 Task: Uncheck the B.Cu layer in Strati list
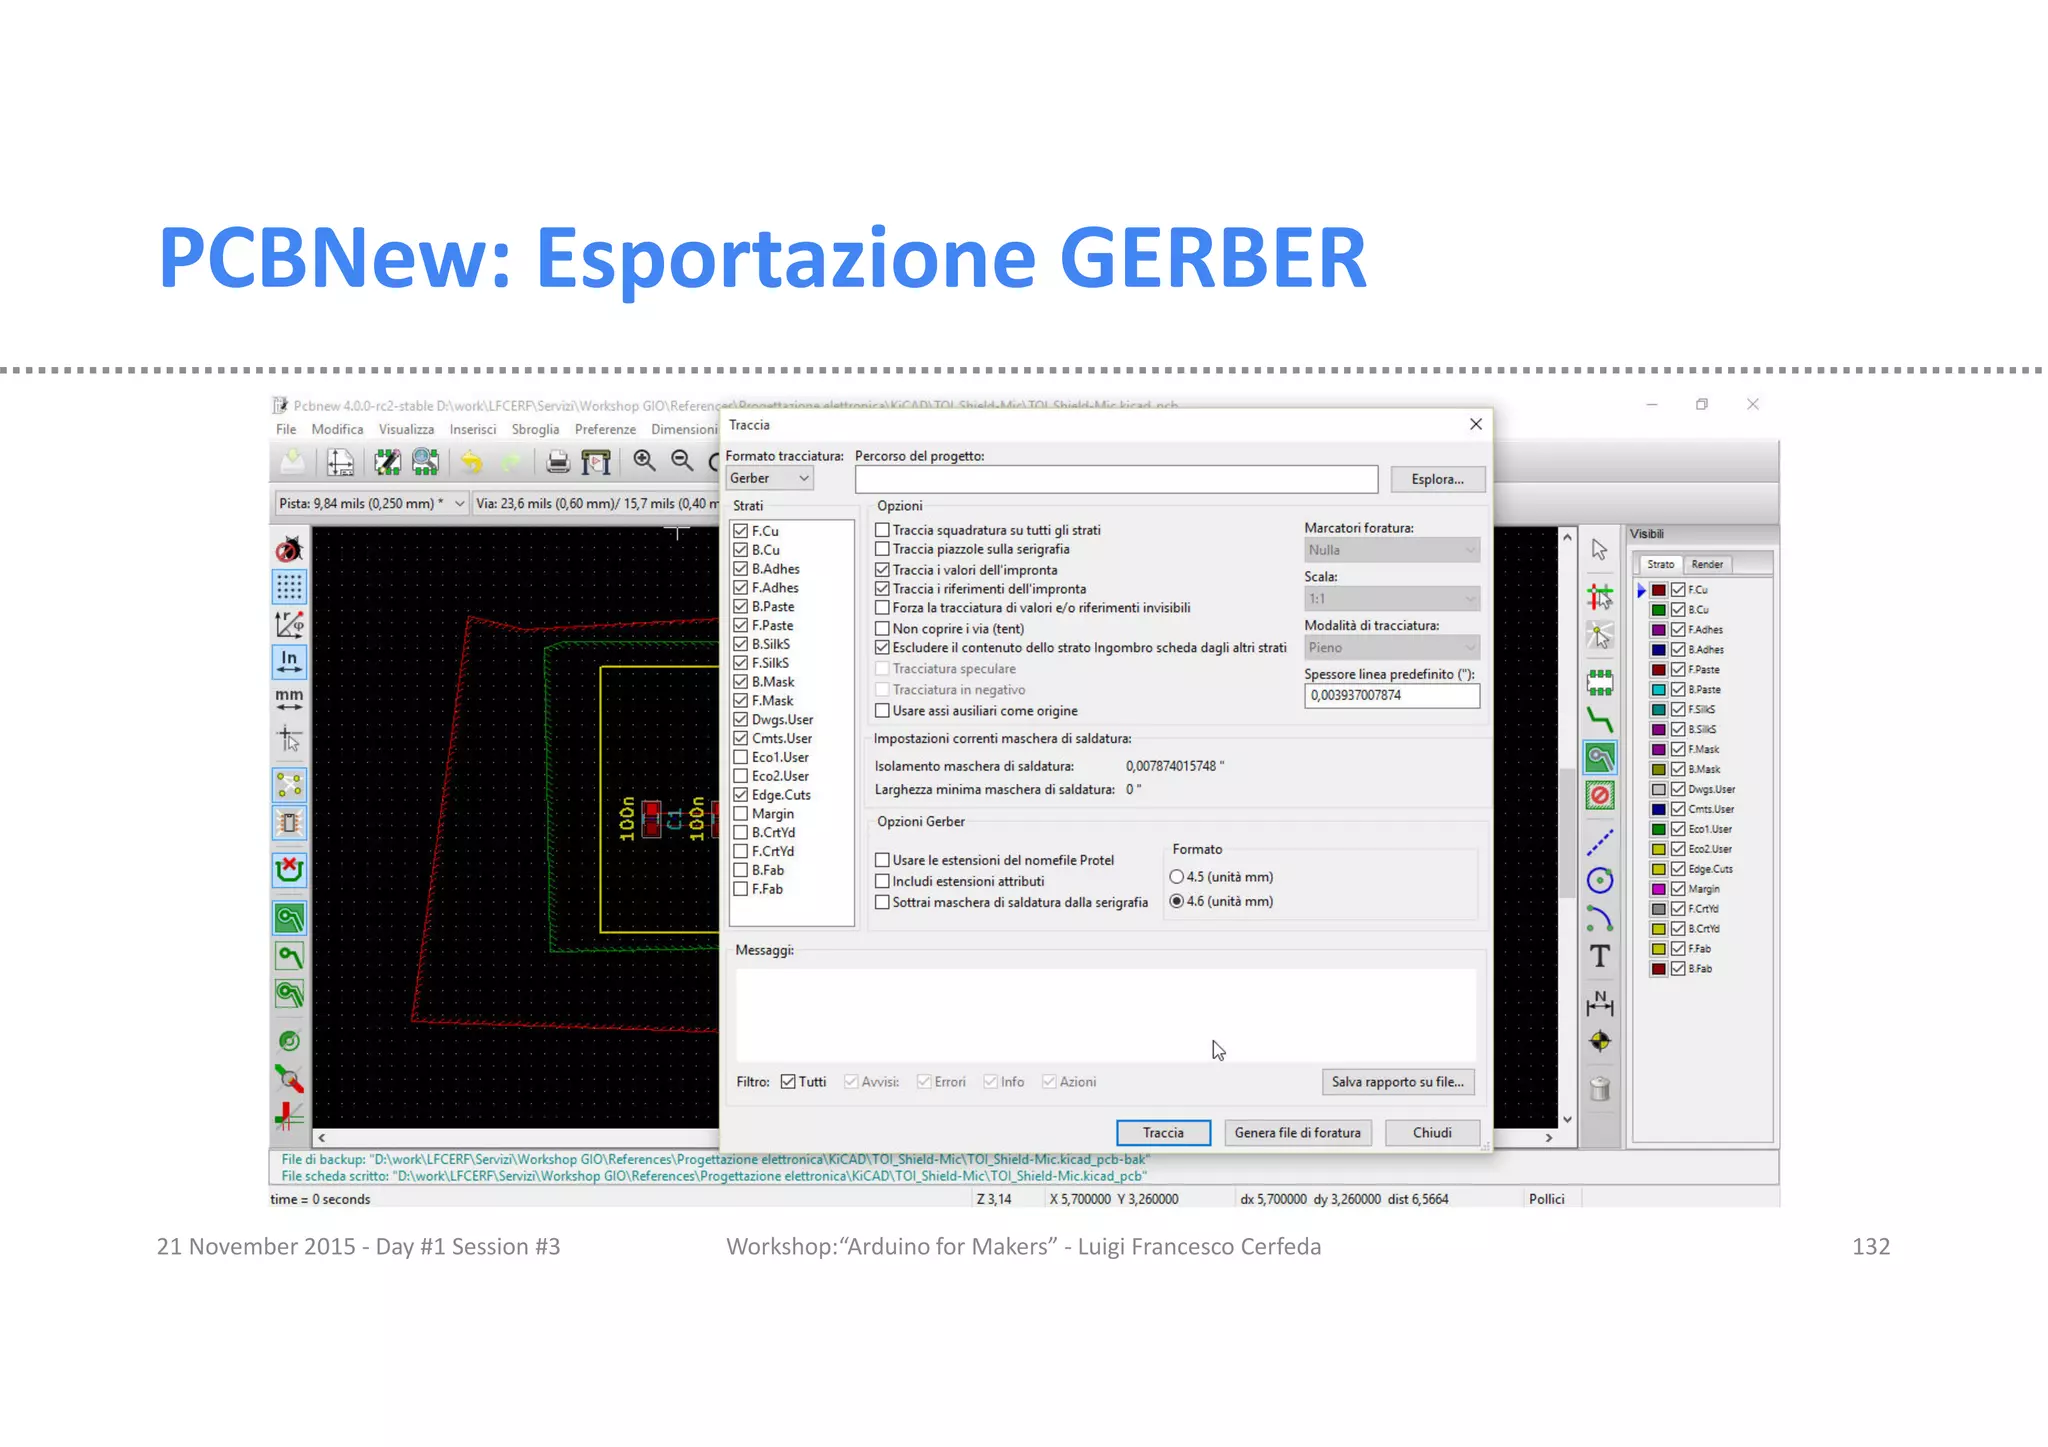point(741,550)
